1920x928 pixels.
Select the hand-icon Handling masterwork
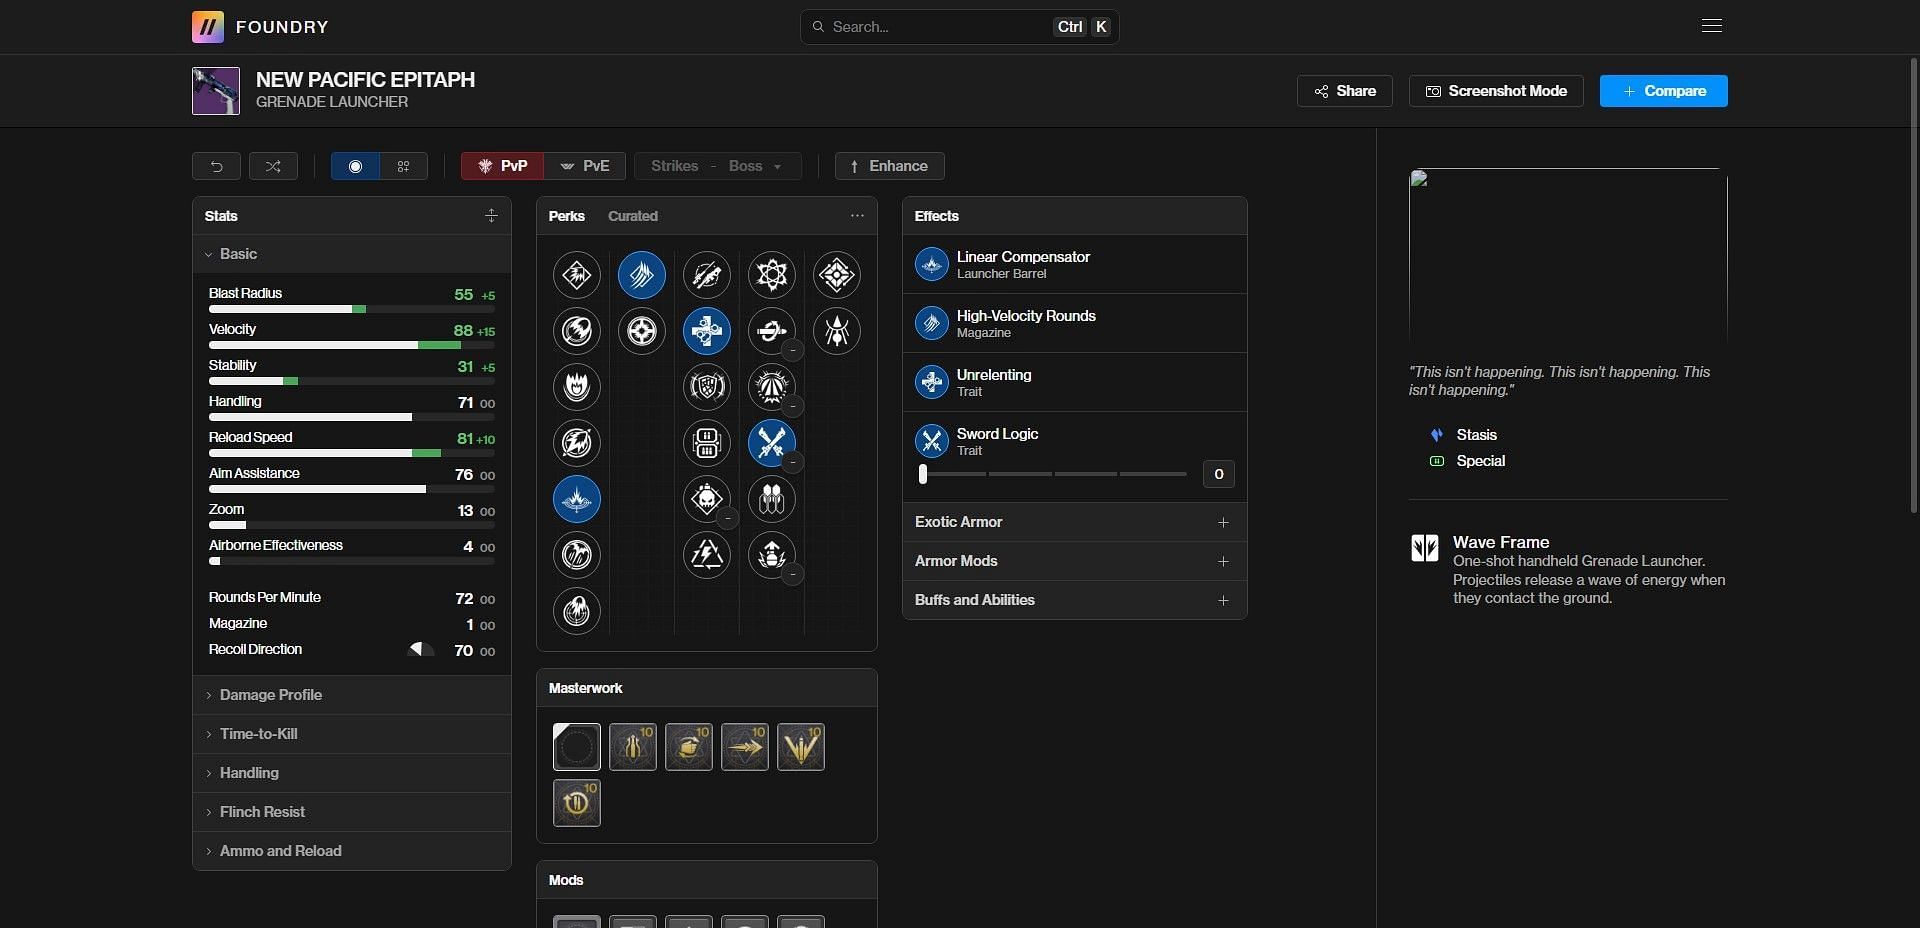pos(689,747)
